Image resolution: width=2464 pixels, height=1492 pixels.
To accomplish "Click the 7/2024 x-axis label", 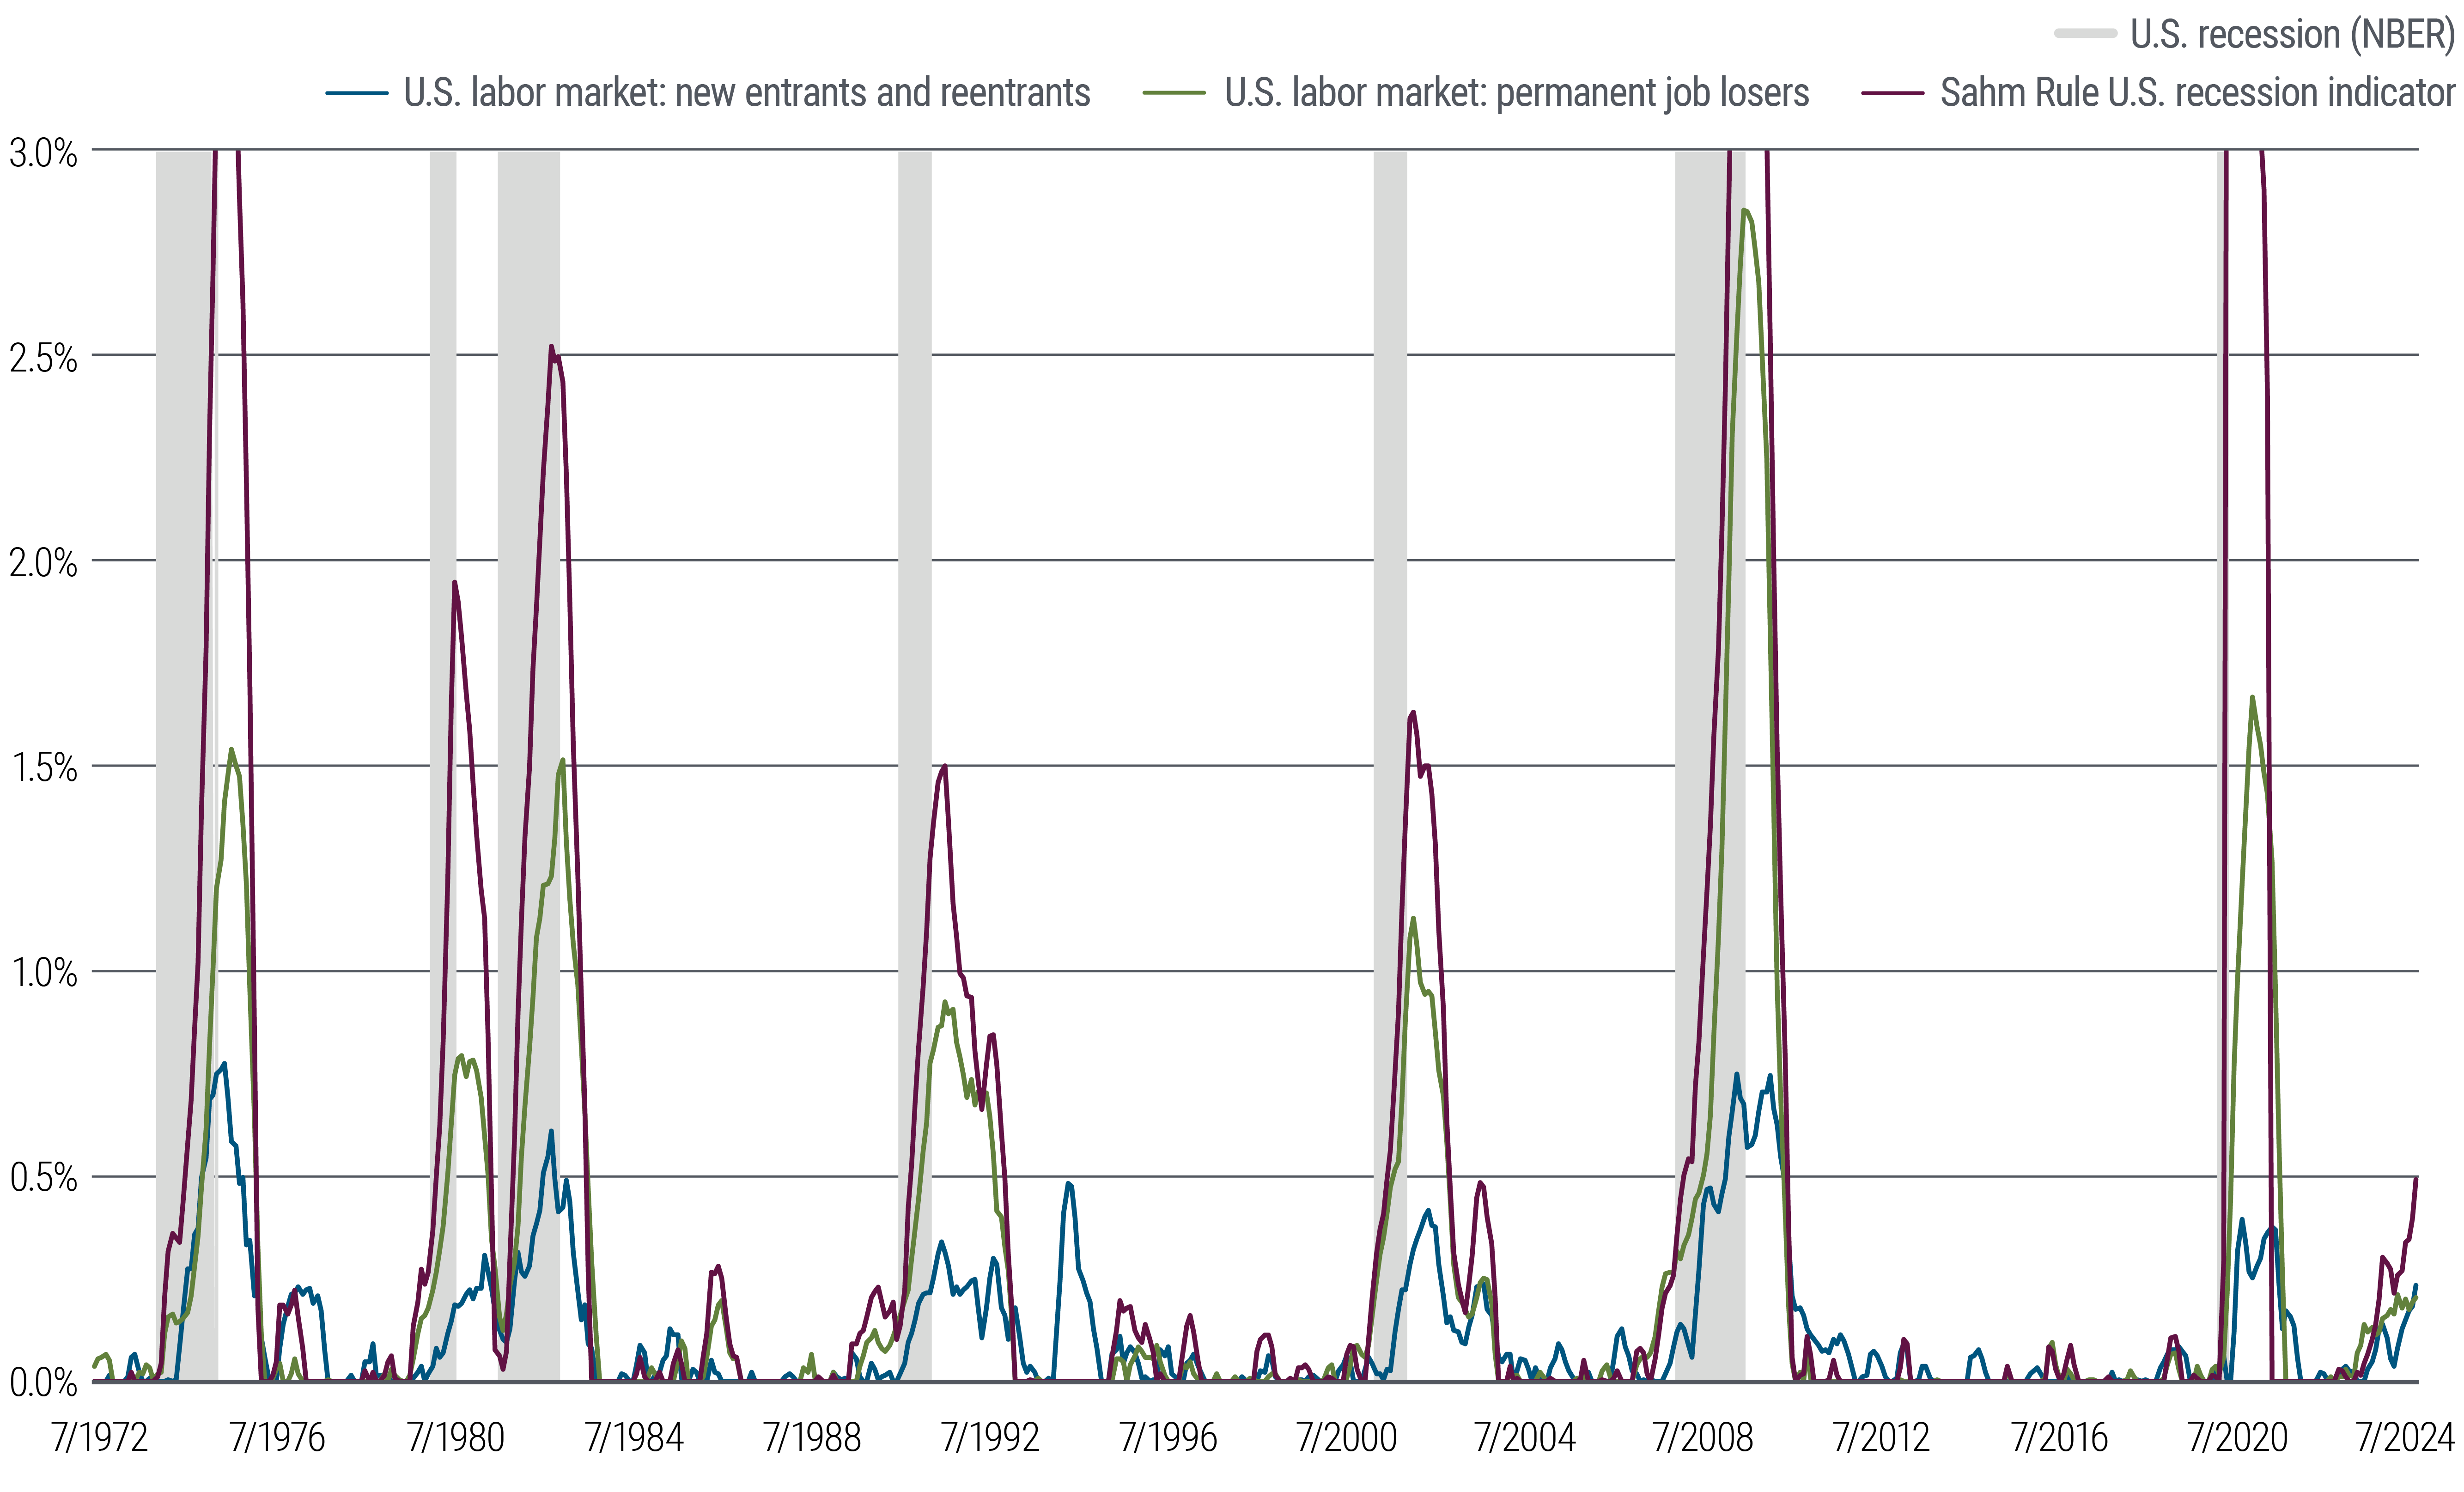I will (2404, 1438).
